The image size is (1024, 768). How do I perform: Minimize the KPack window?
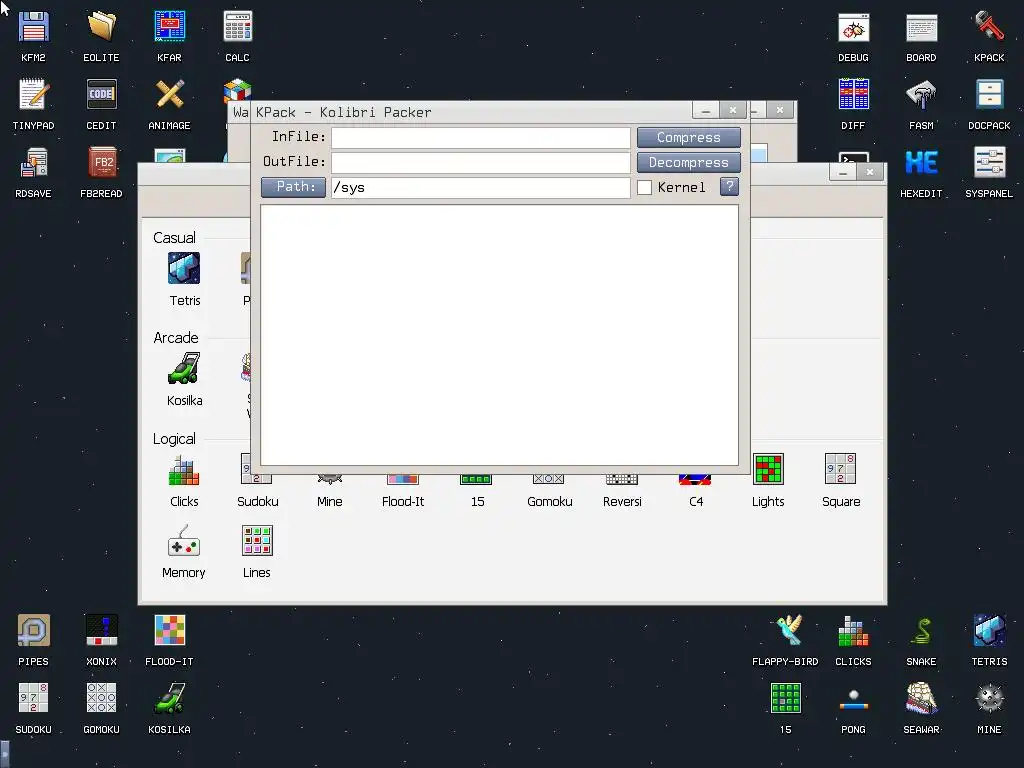pyautogui.click(x=705, y=110)
